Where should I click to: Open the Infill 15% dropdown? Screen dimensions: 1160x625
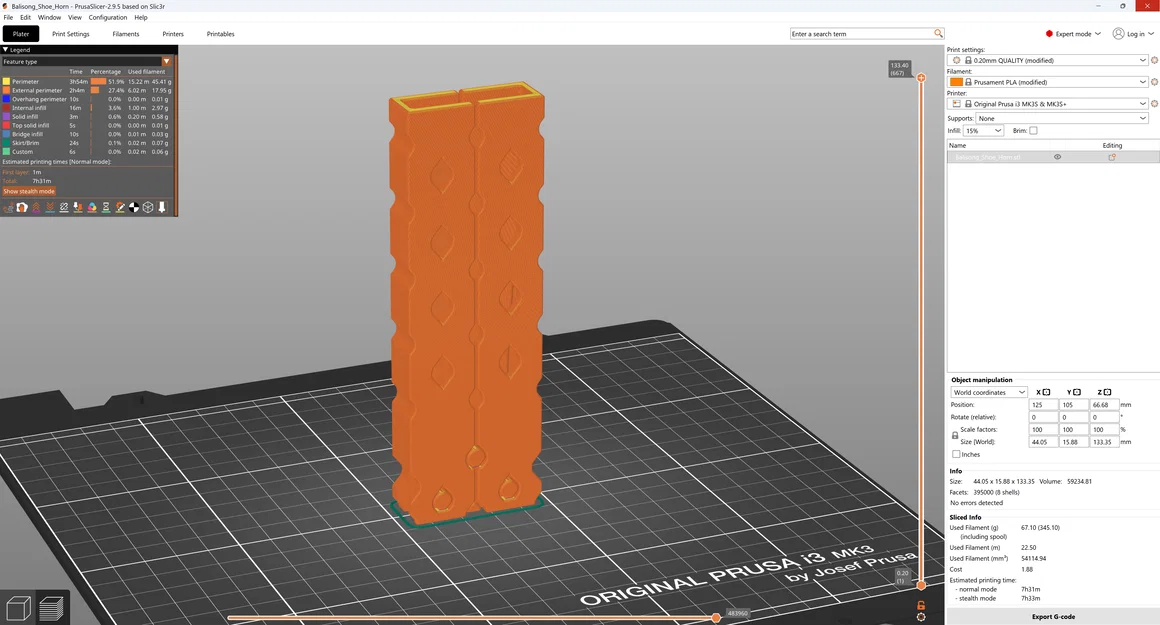[x=983, y=131]
